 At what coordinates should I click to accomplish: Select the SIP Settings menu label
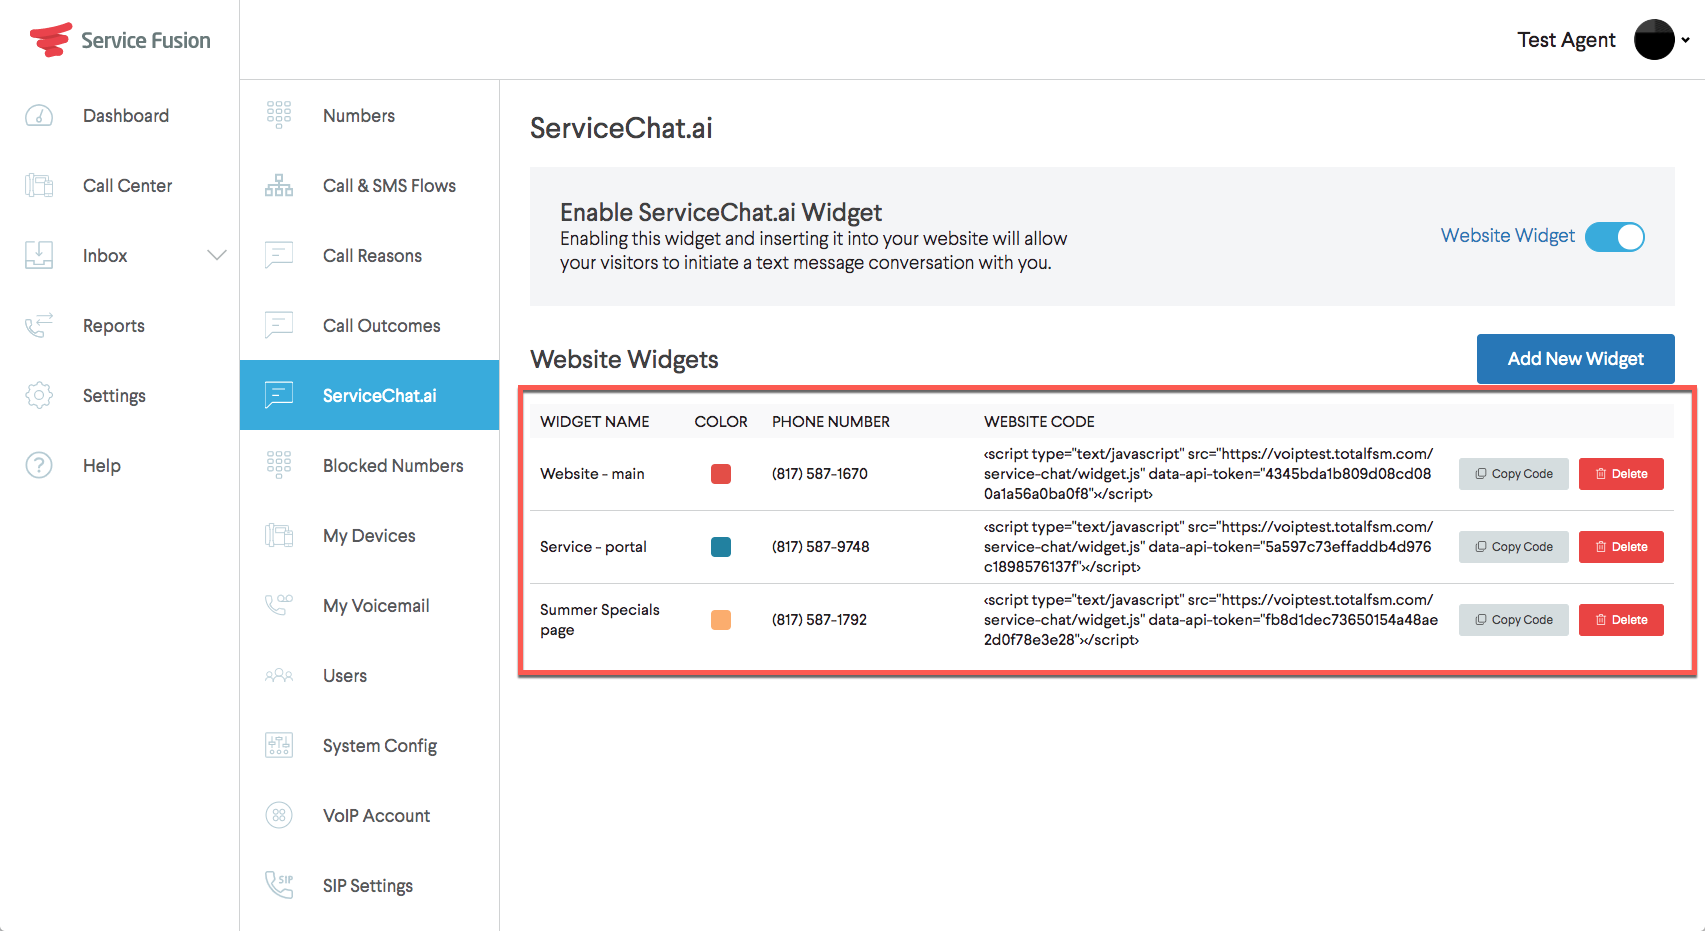point(368,886)
